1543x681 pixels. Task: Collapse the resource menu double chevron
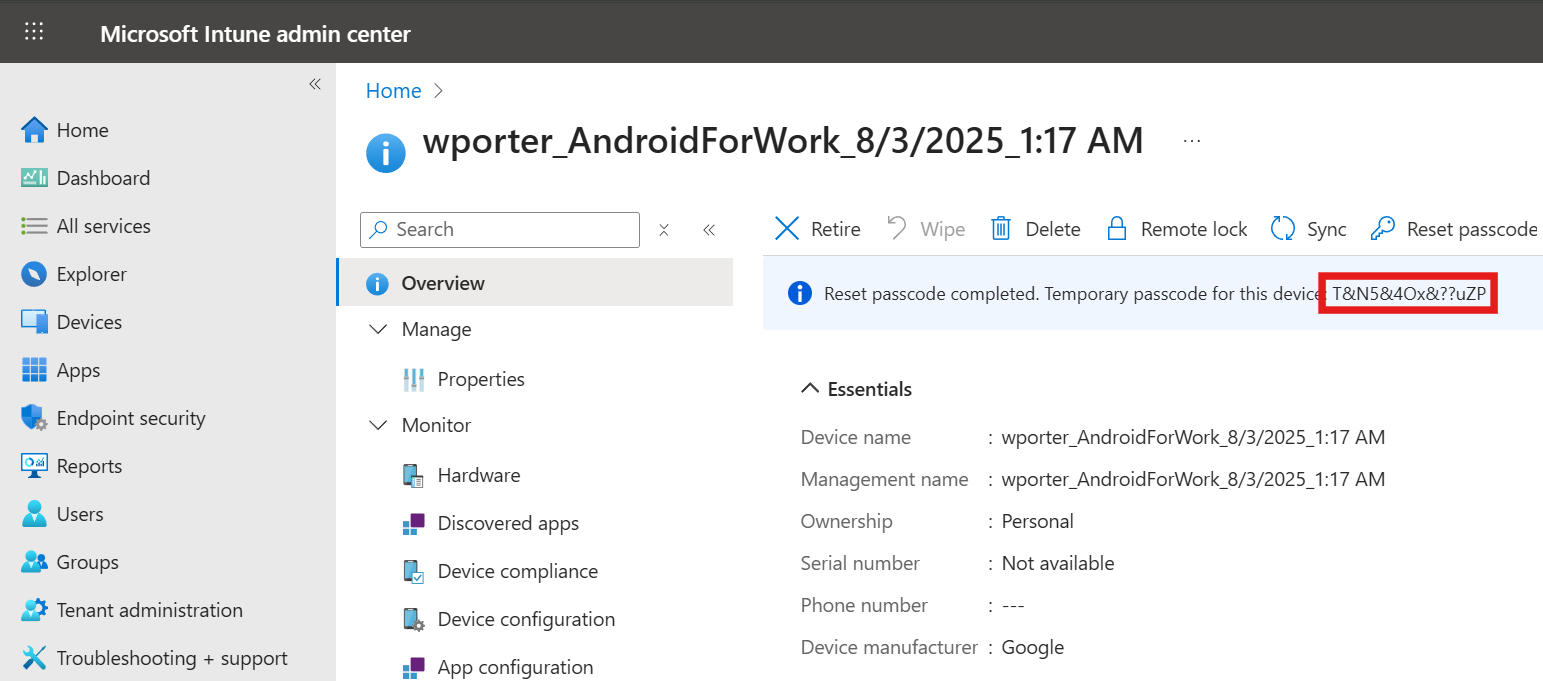pos(709,230)
